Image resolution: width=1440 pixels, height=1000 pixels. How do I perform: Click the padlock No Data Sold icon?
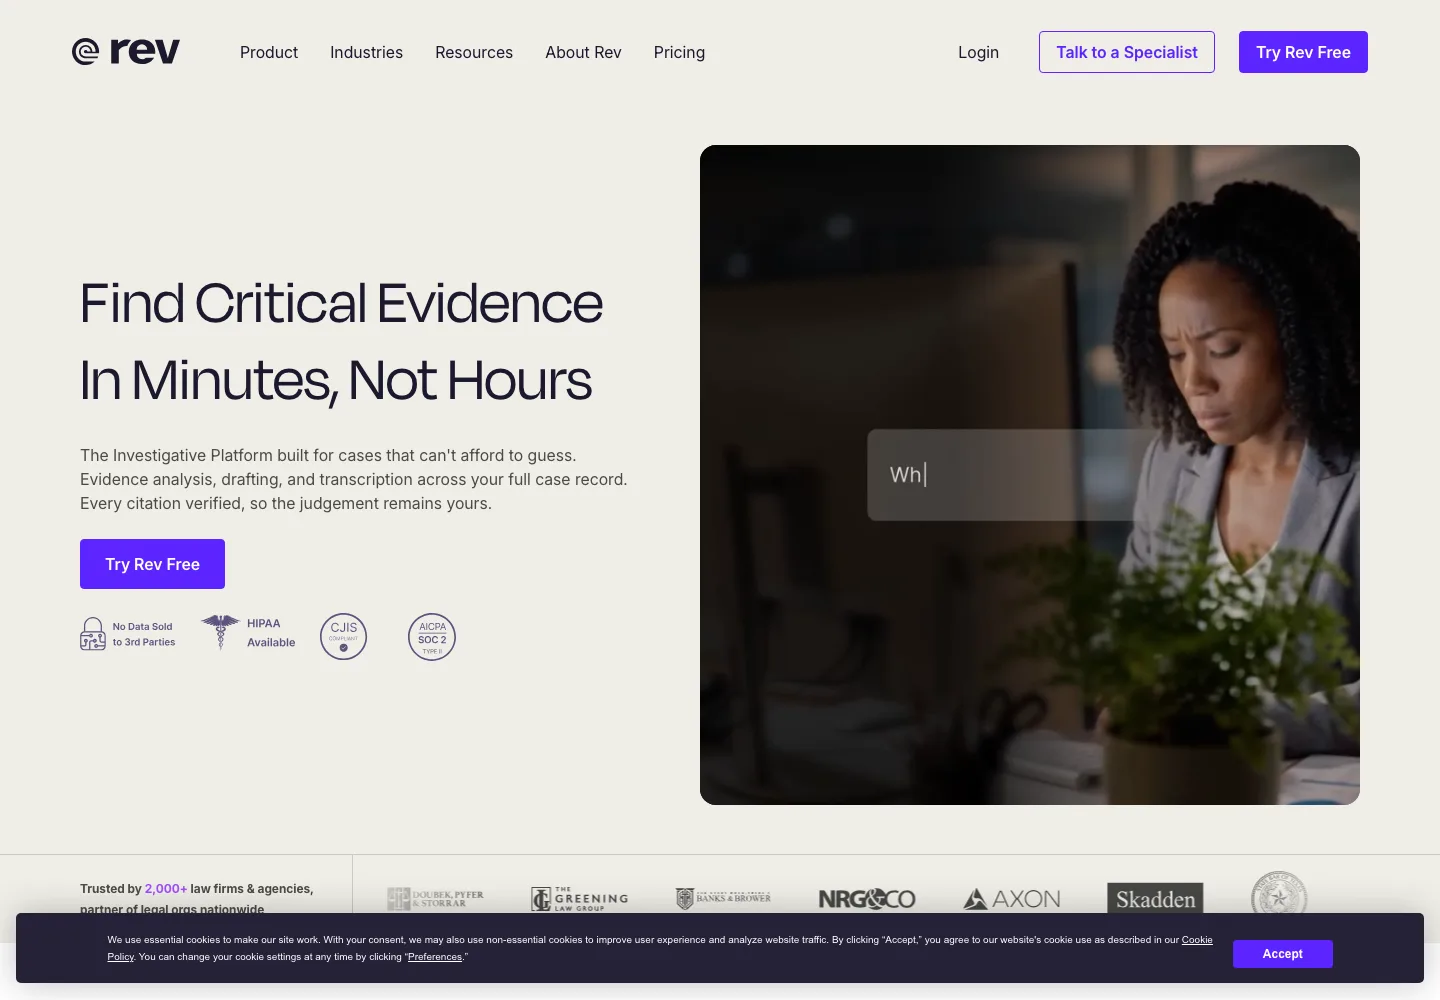pyautogui.click(x=93, y=634)
